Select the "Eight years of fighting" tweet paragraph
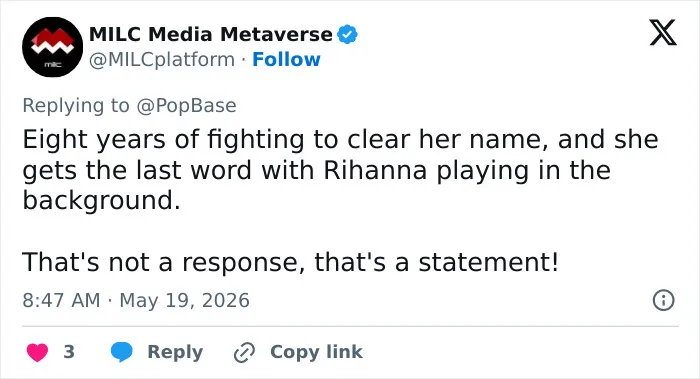 pos(340,170)
